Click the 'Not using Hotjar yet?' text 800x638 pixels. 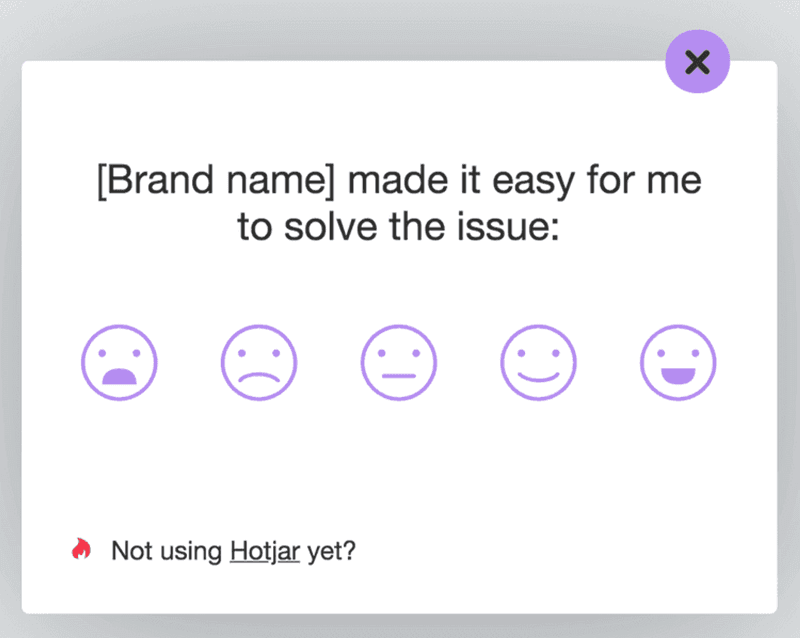232,549
